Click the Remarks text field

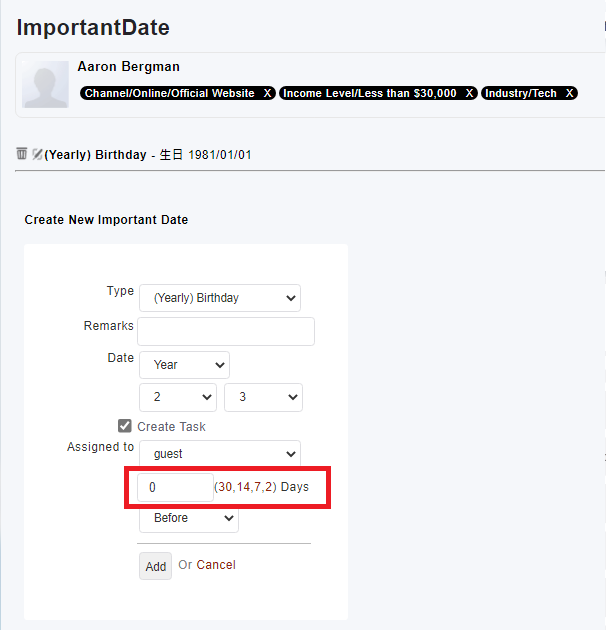pos(226,331)
